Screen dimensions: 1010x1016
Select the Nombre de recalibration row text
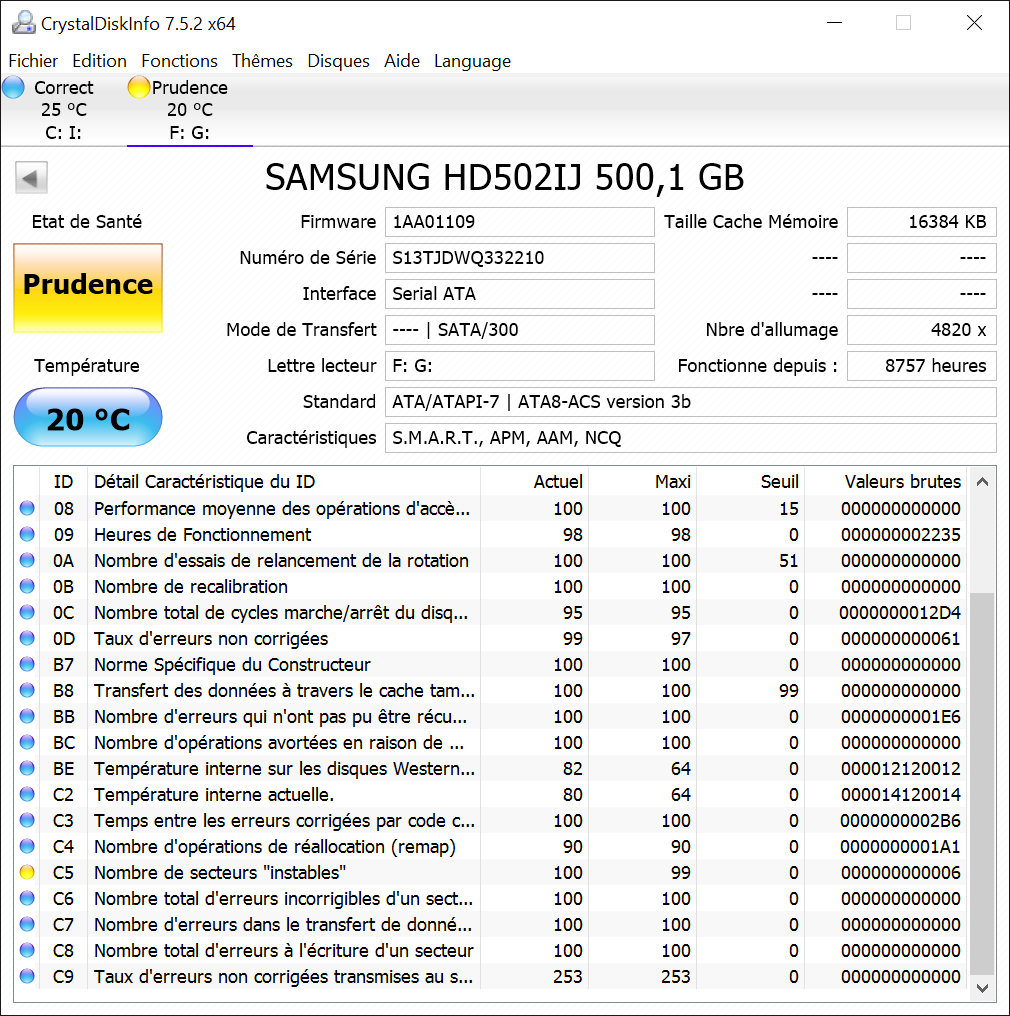(x=191, y=586)
